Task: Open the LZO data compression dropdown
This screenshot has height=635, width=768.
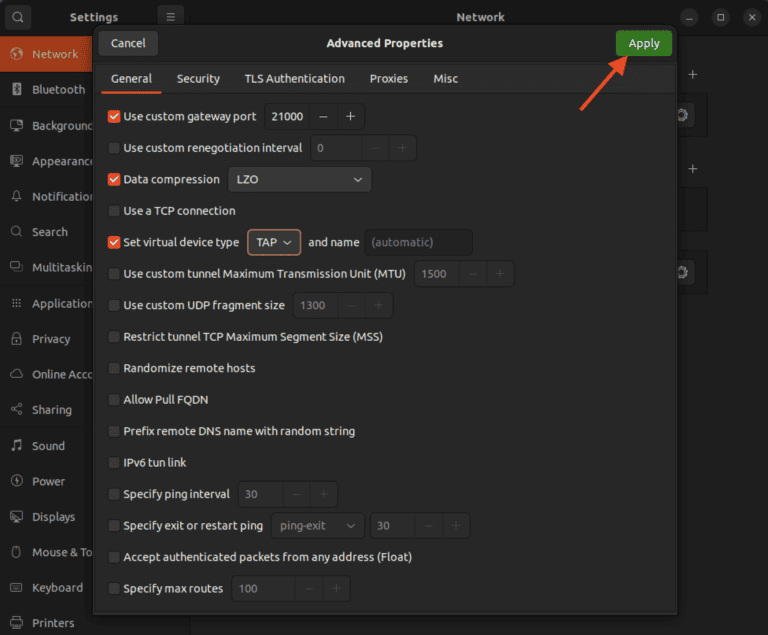Action: (x=298, y=180)
